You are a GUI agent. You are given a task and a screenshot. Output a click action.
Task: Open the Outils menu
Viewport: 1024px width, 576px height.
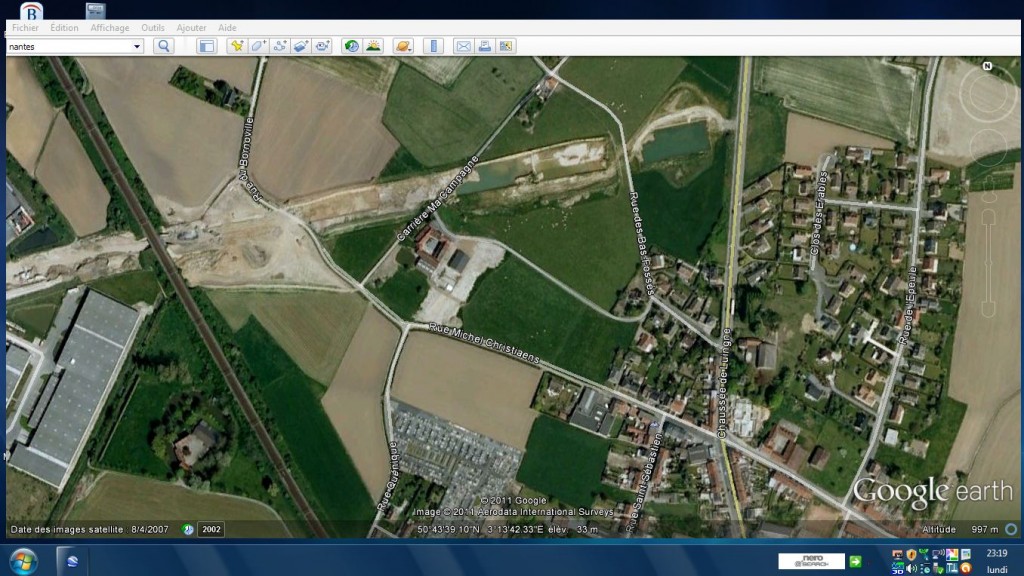click(x=153, y=28)
